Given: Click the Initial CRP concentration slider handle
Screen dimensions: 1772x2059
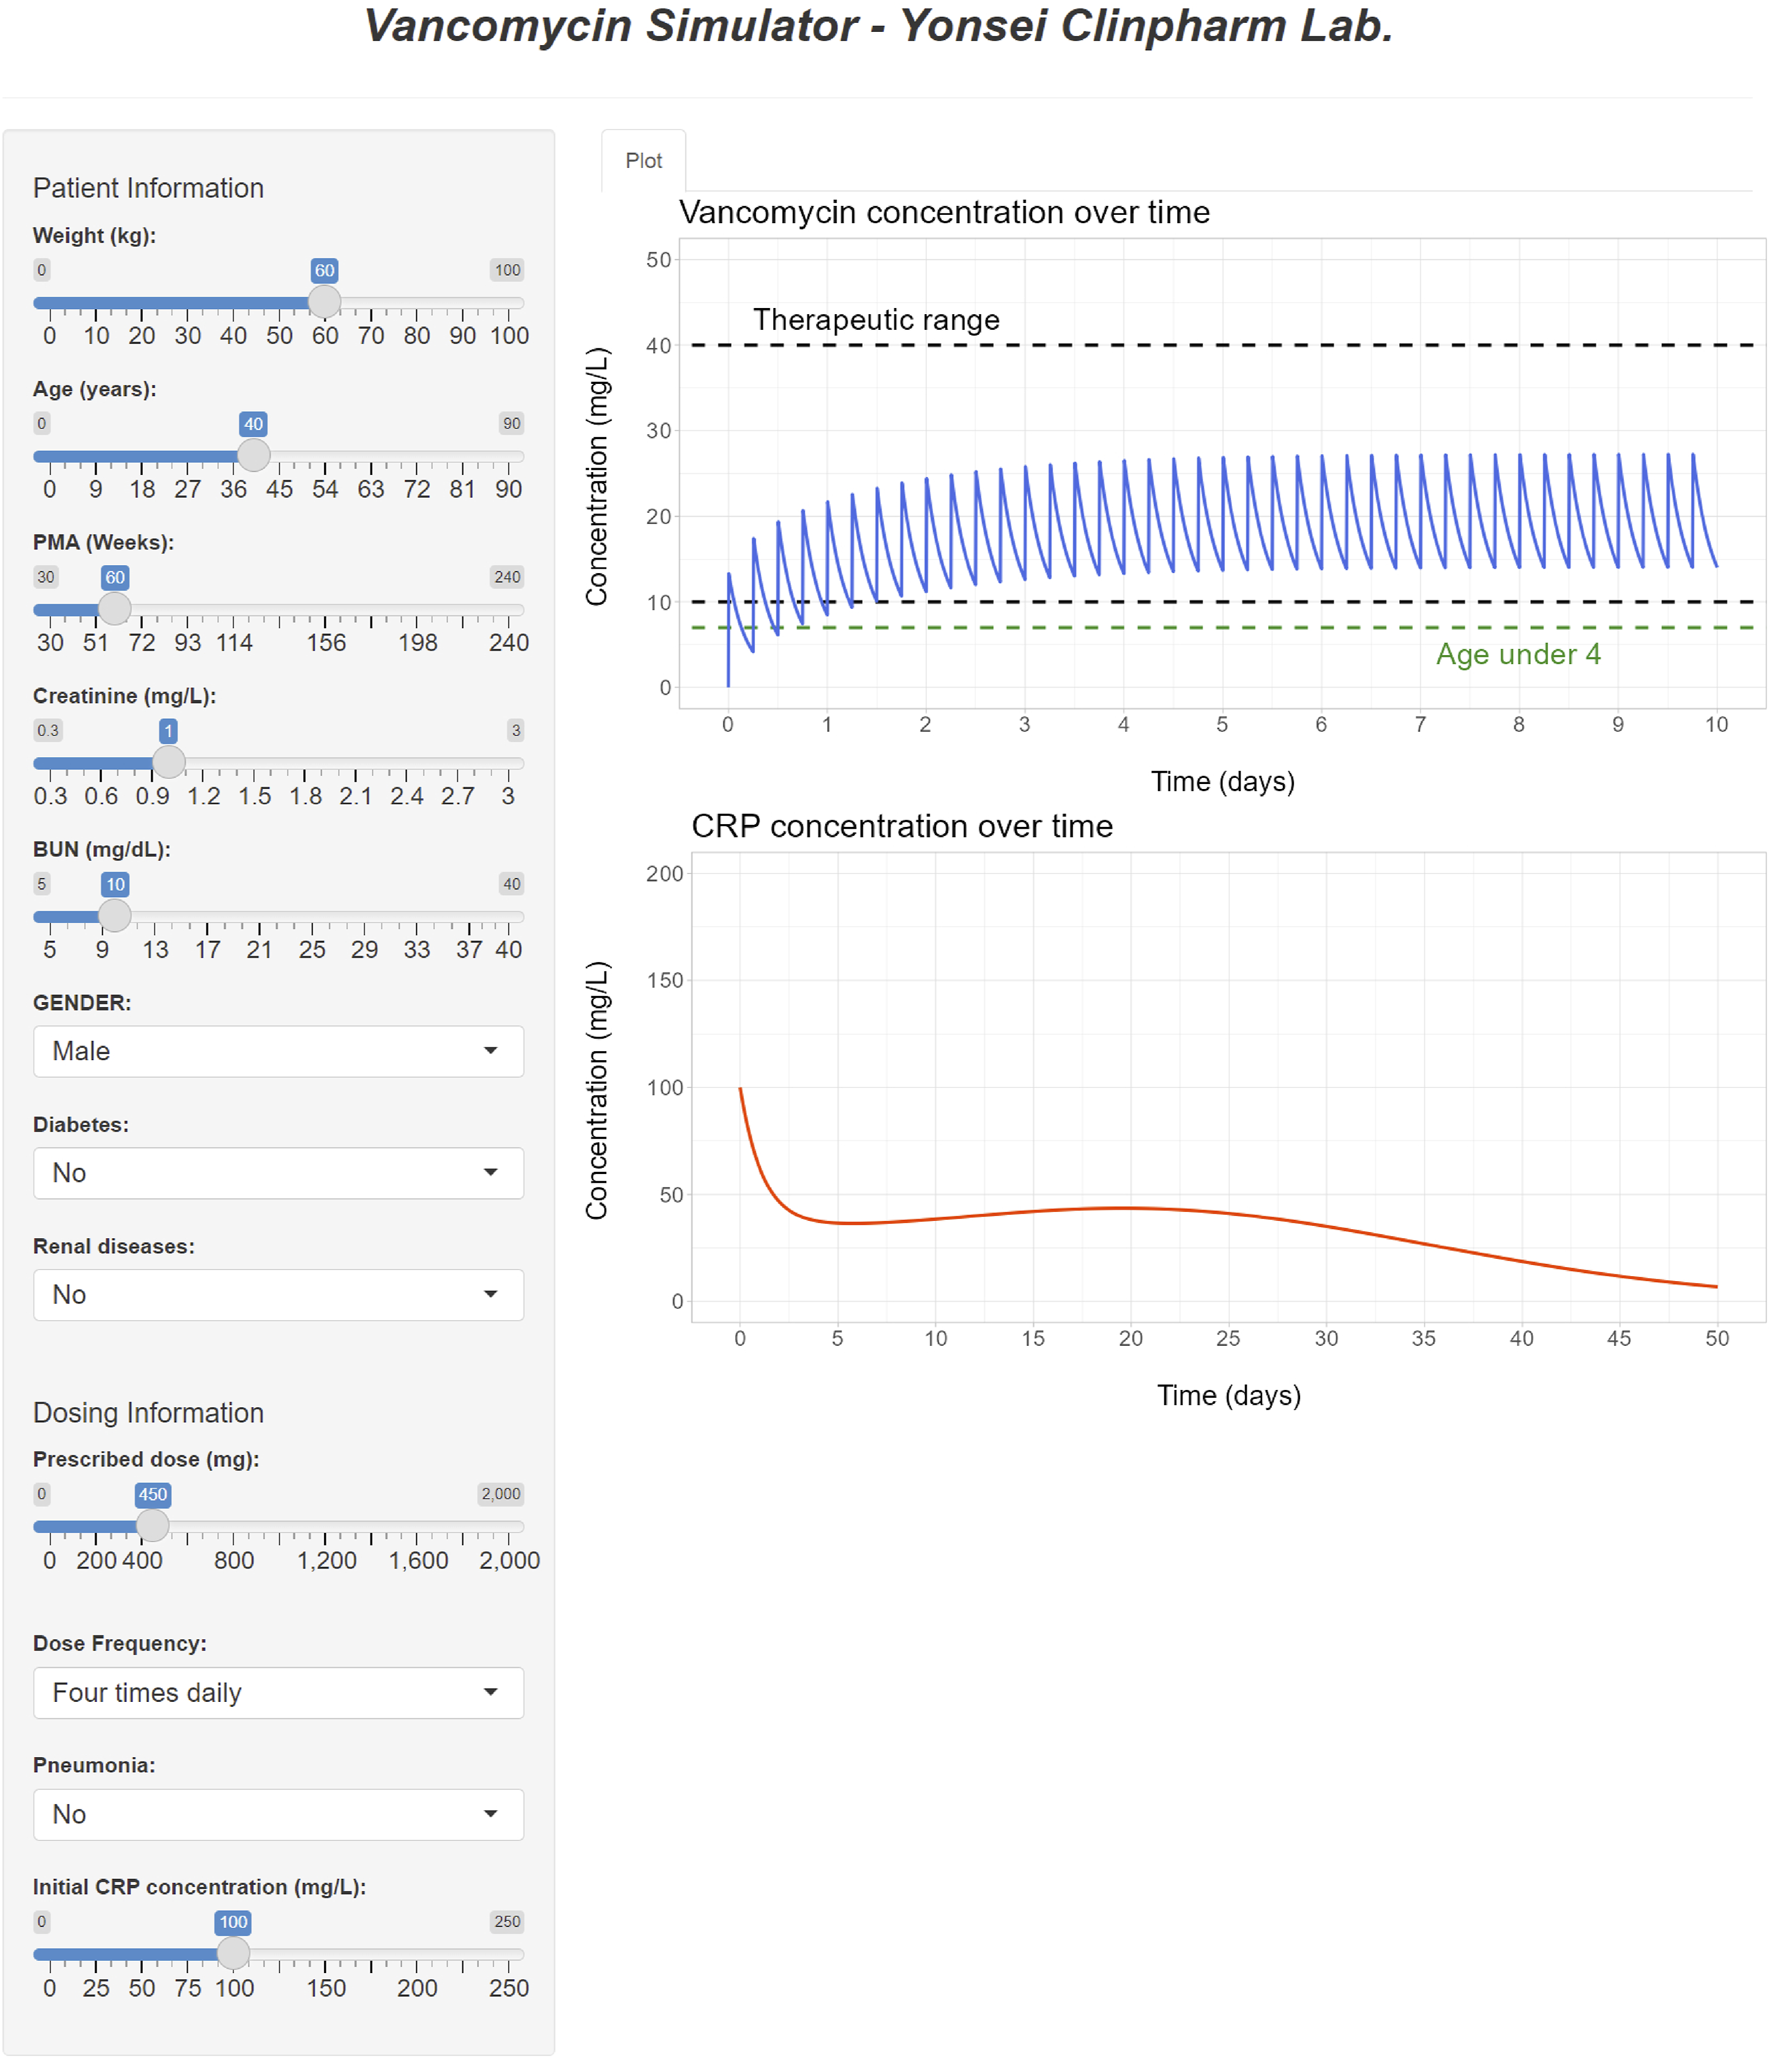Looking at the screenshot, I should click(x=233, y=1954).
